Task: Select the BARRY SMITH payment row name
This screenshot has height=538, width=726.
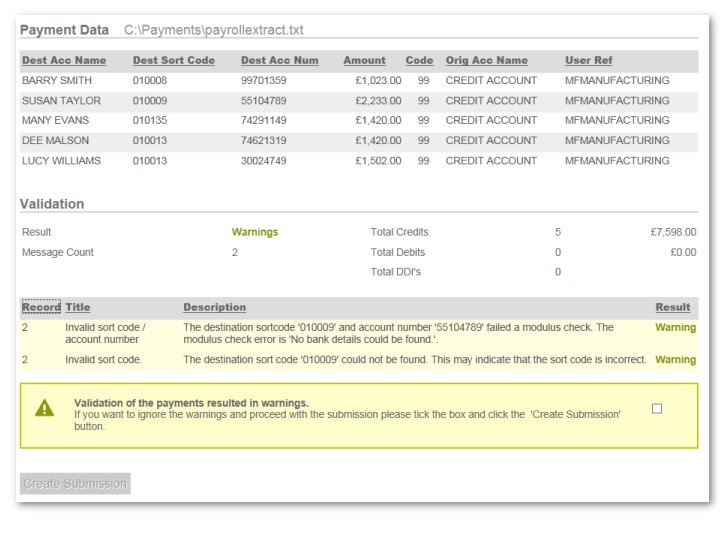Action: (57, 80)
